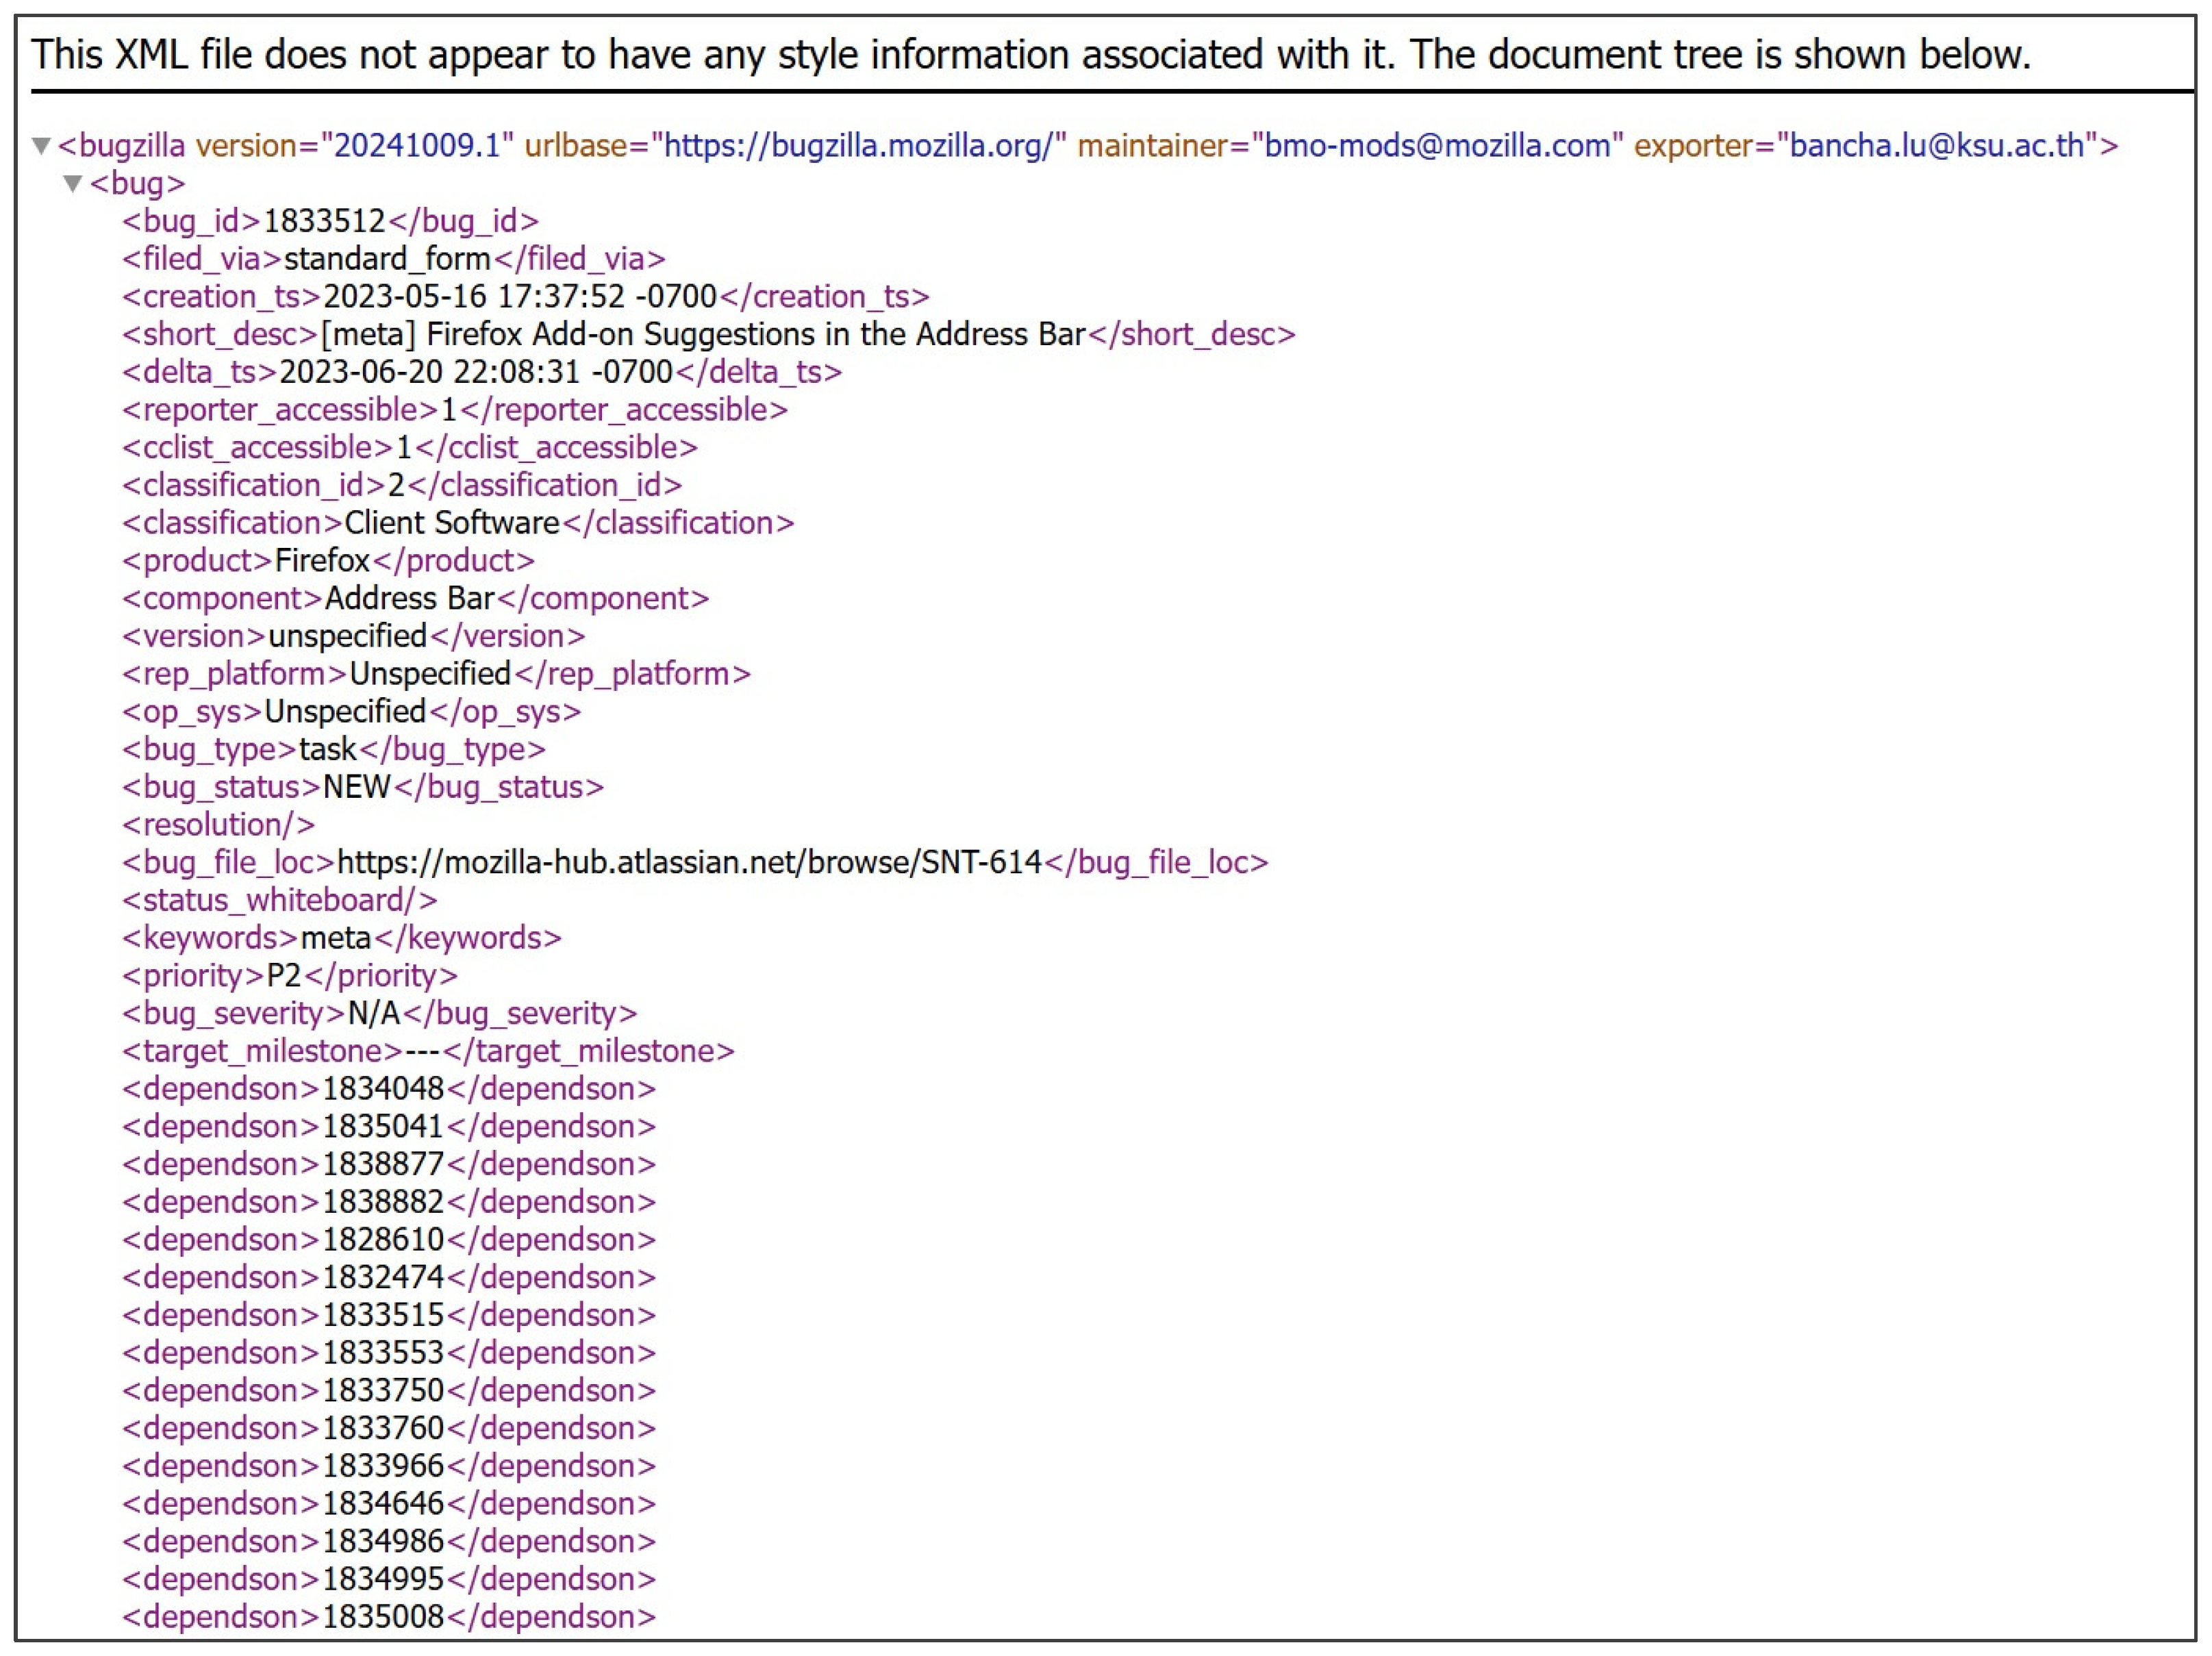Click the empty status_whiteboard tag
This screenshot has width=2212, height=1656.
coord(279,900)
